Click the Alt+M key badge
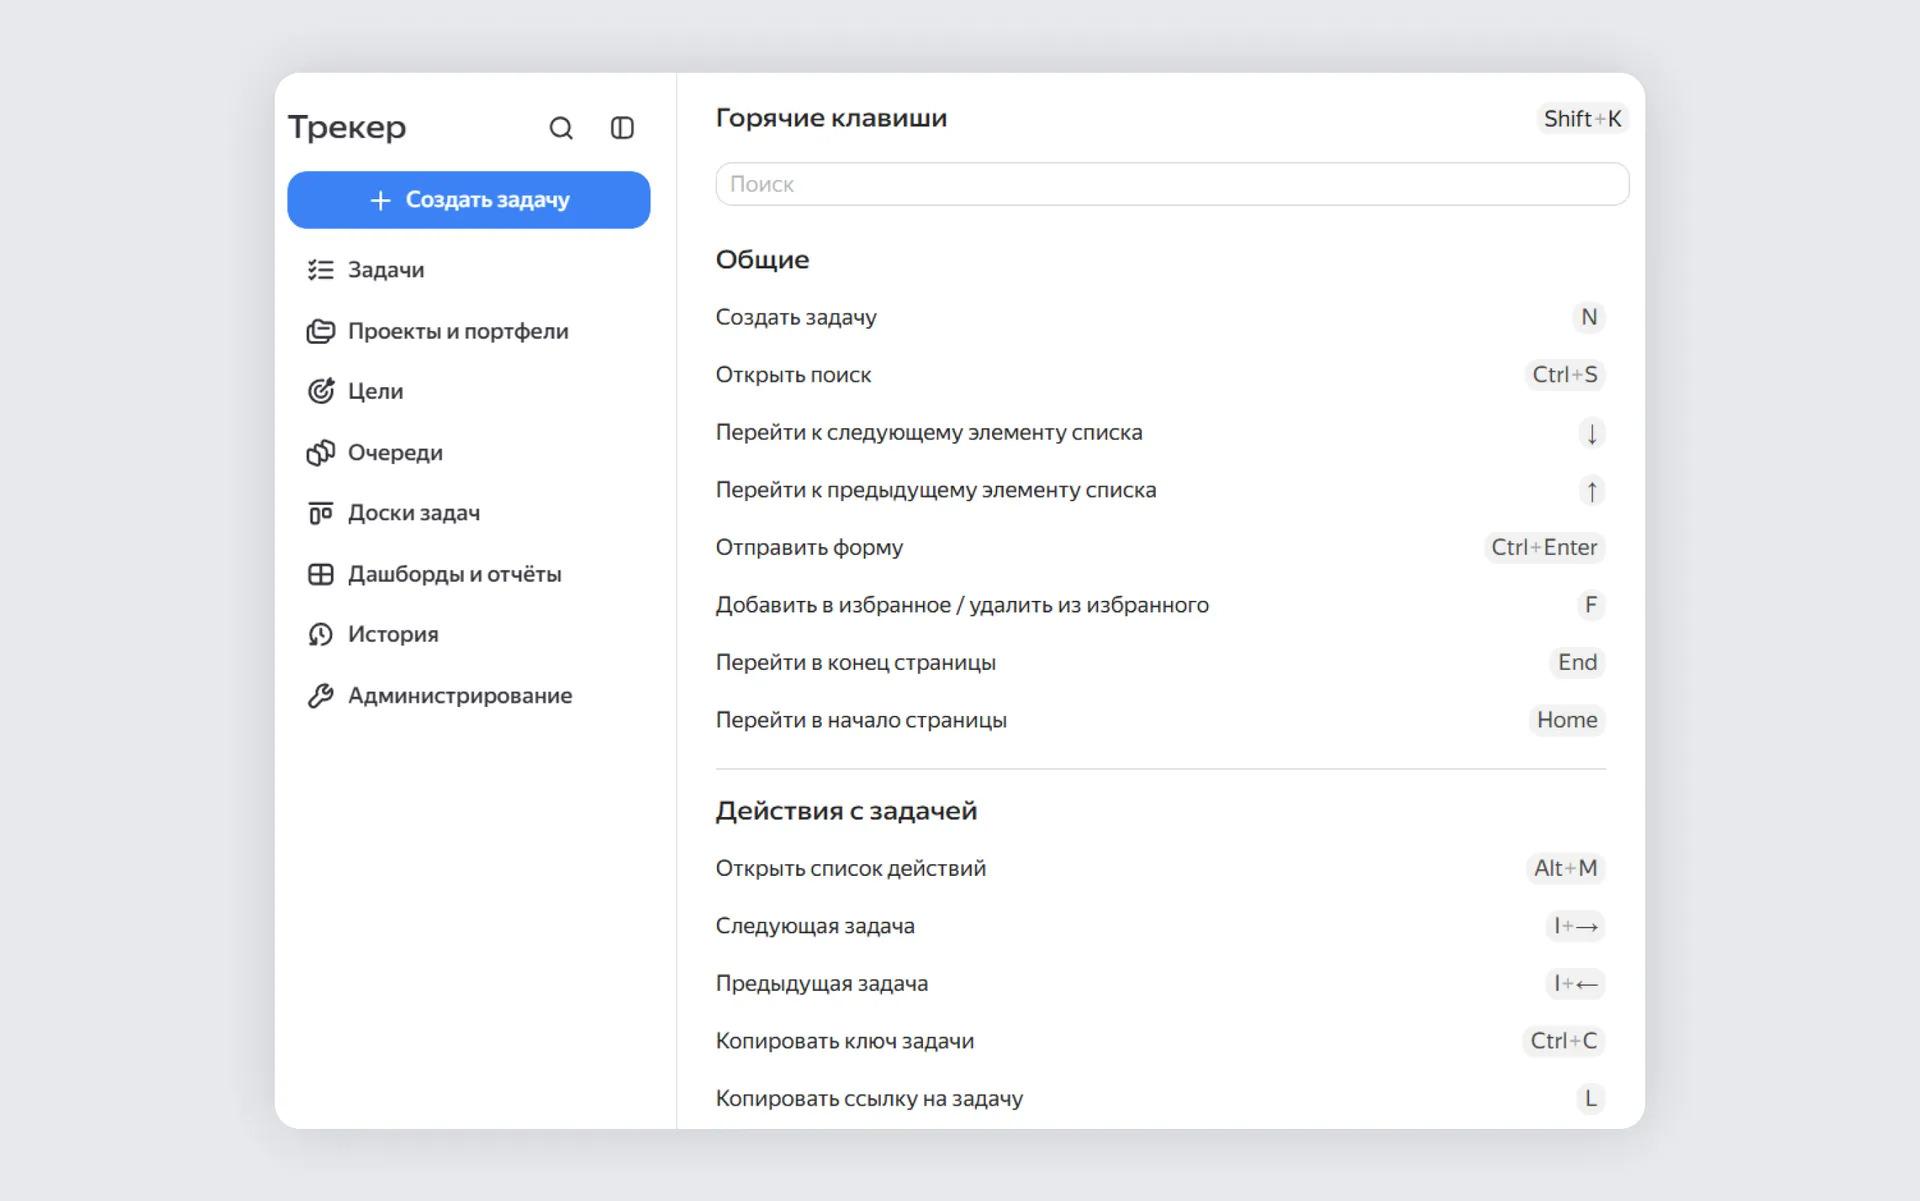 [x=1564, y=868]
